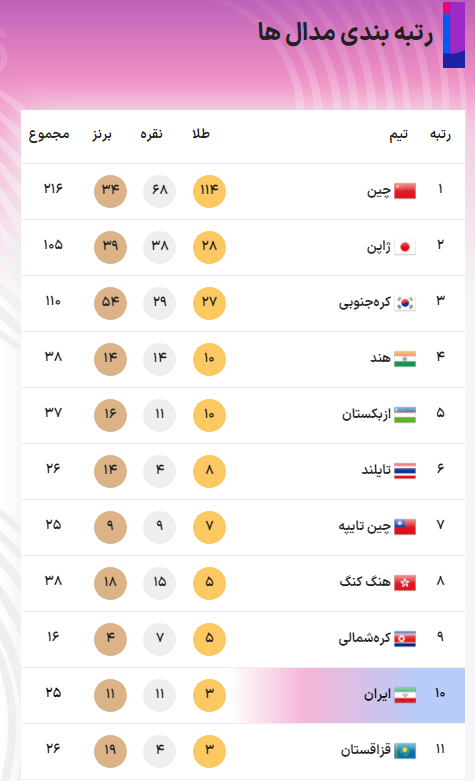The width and height of the screenshot is (475, 781).
Task: Click the China flag icon
Action: pos(405,191)
